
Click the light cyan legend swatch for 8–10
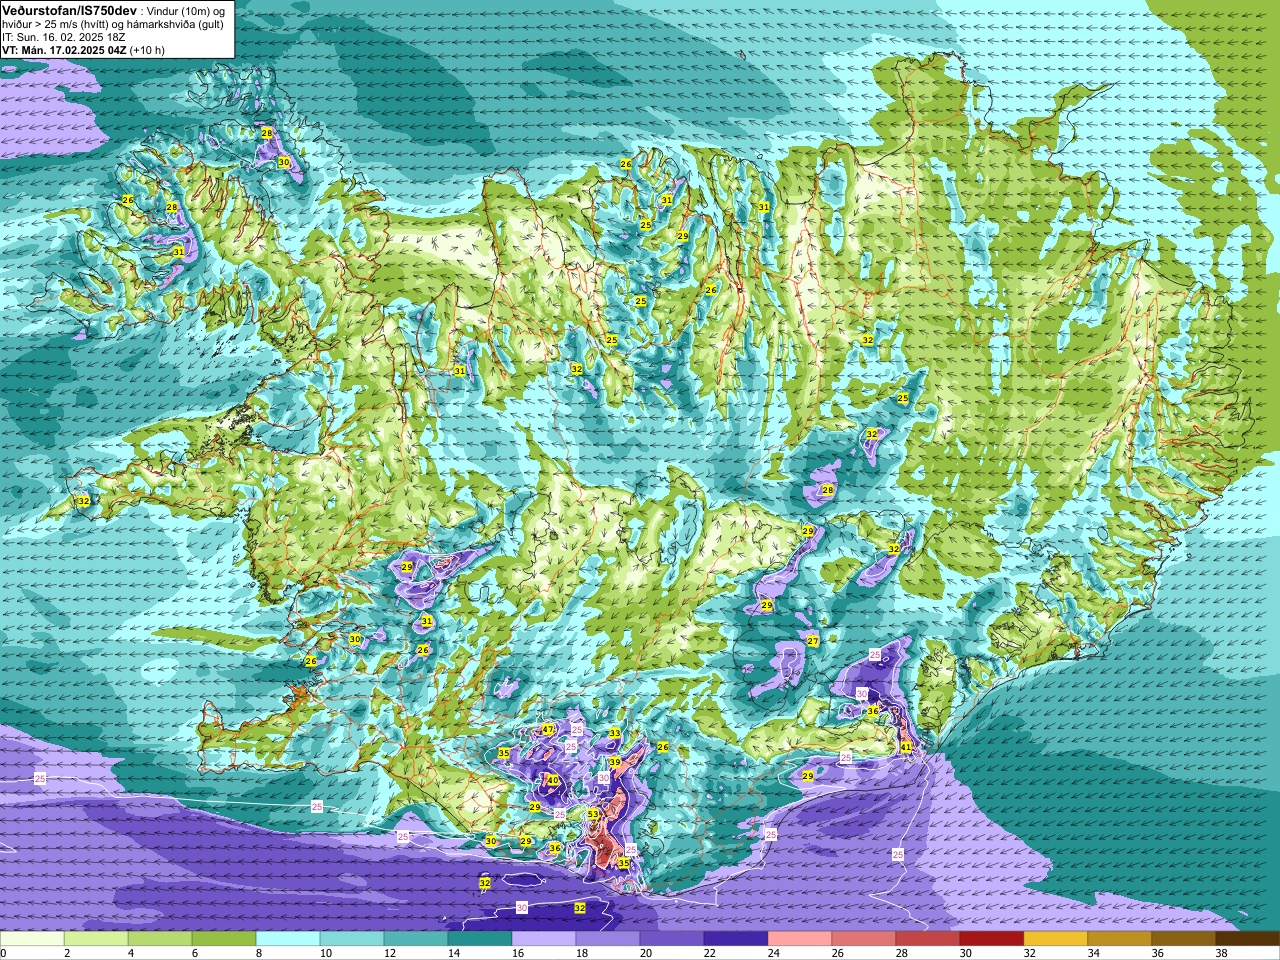[x=288, y=939]
